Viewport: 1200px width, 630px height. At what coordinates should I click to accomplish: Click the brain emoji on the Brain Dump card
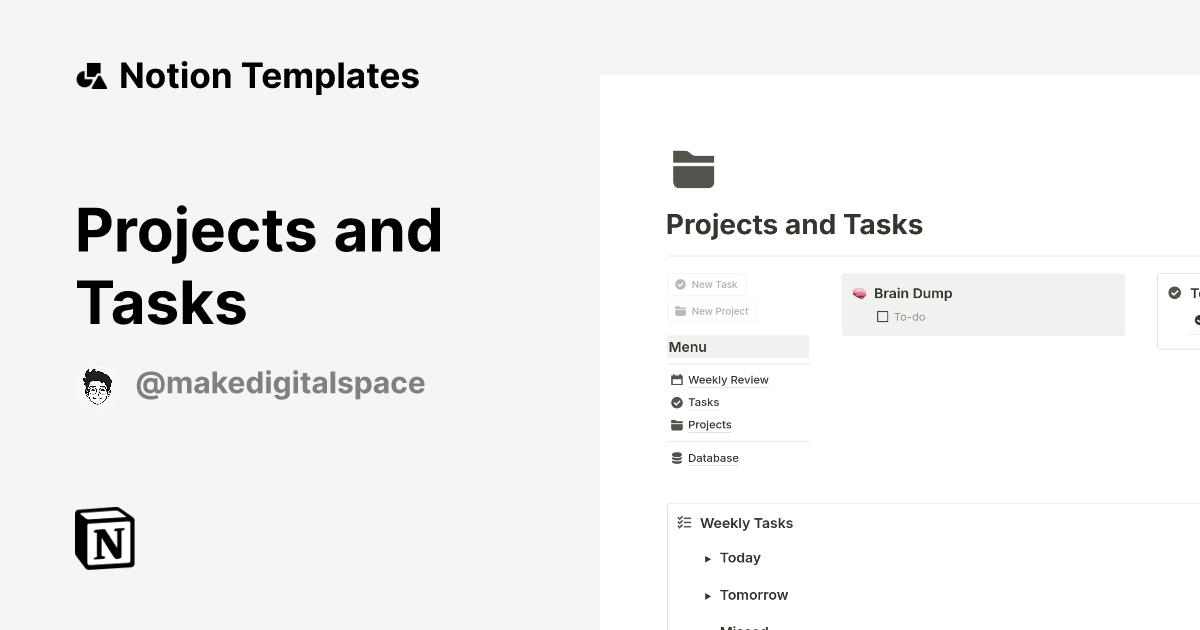(x=860, y=293)
